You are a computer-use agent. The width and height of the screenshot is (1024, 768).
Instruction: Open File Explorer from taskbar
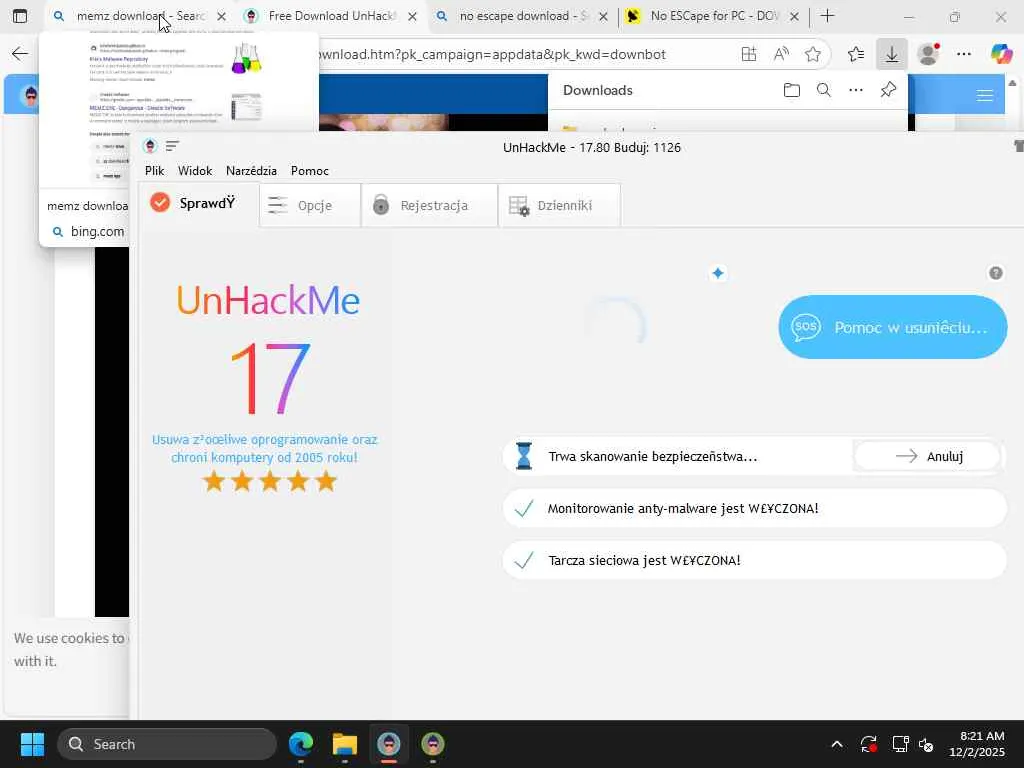point(345,744)
